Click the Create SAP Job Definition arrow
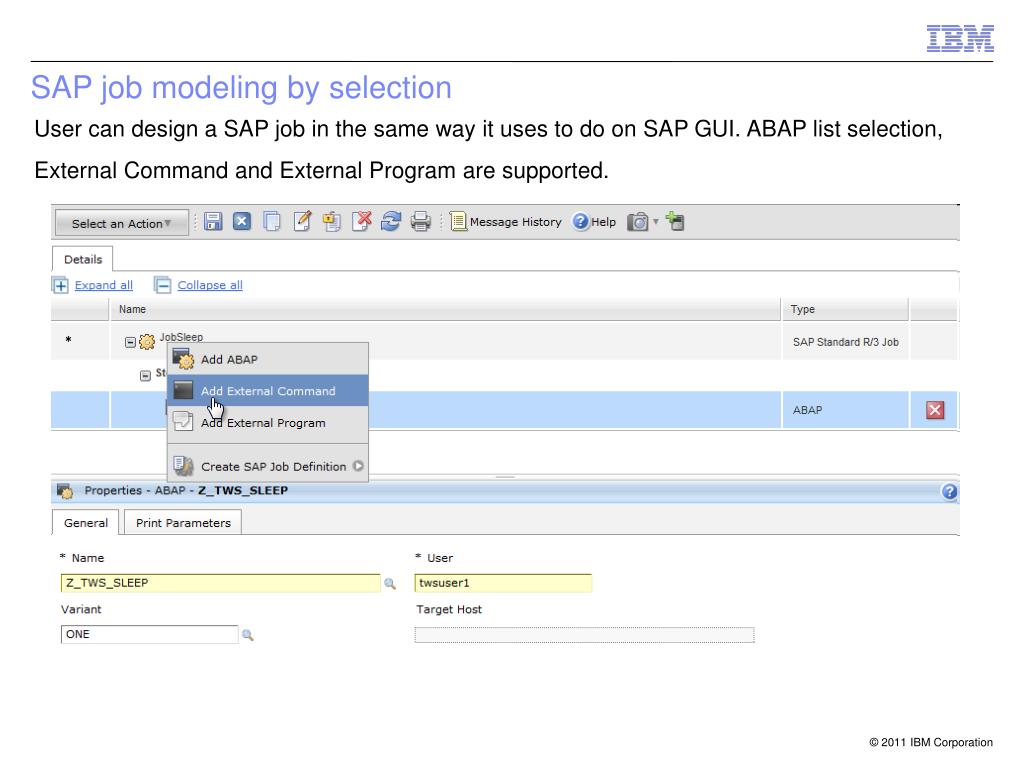 (x=358, y=466)
